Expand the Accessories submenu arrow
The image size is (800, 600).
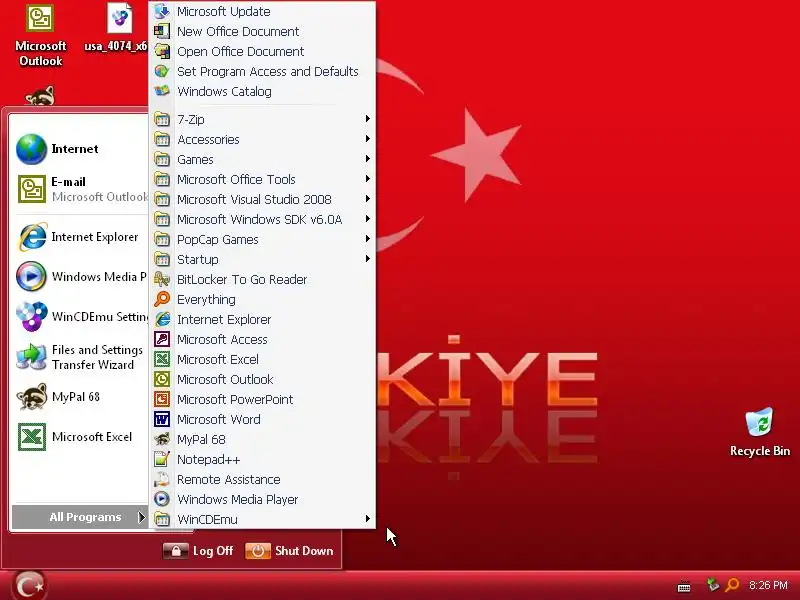pos(367,139)
